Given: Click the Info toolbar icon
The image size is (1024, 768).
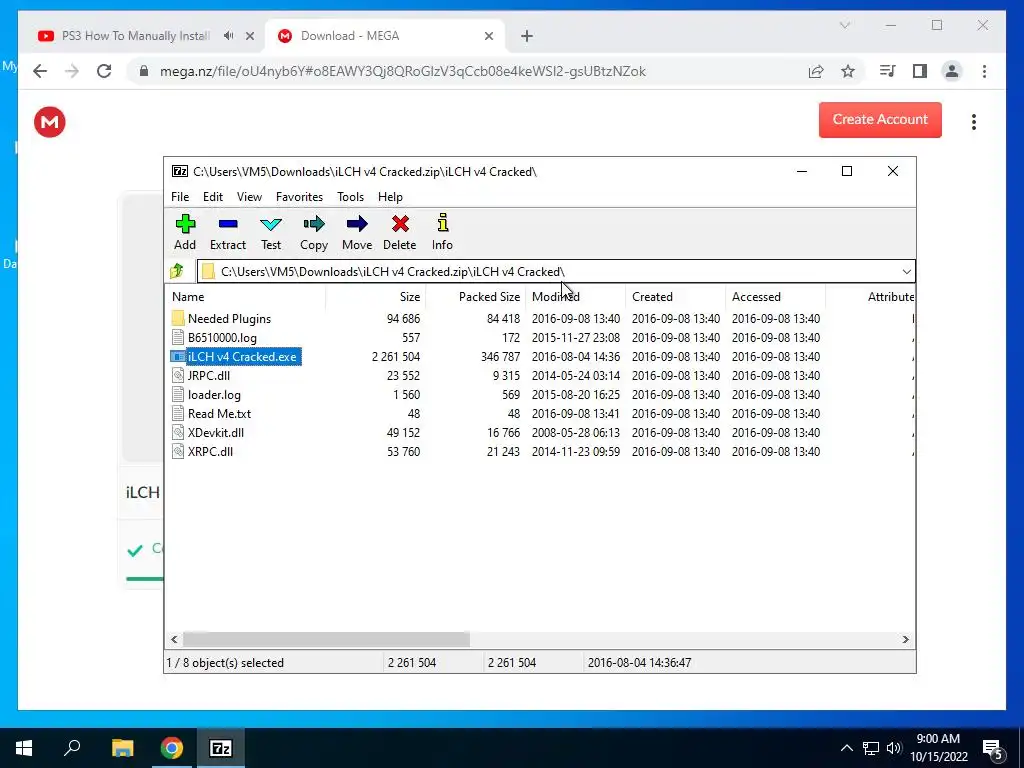Looking at the screenshot, I should [442, 232].
